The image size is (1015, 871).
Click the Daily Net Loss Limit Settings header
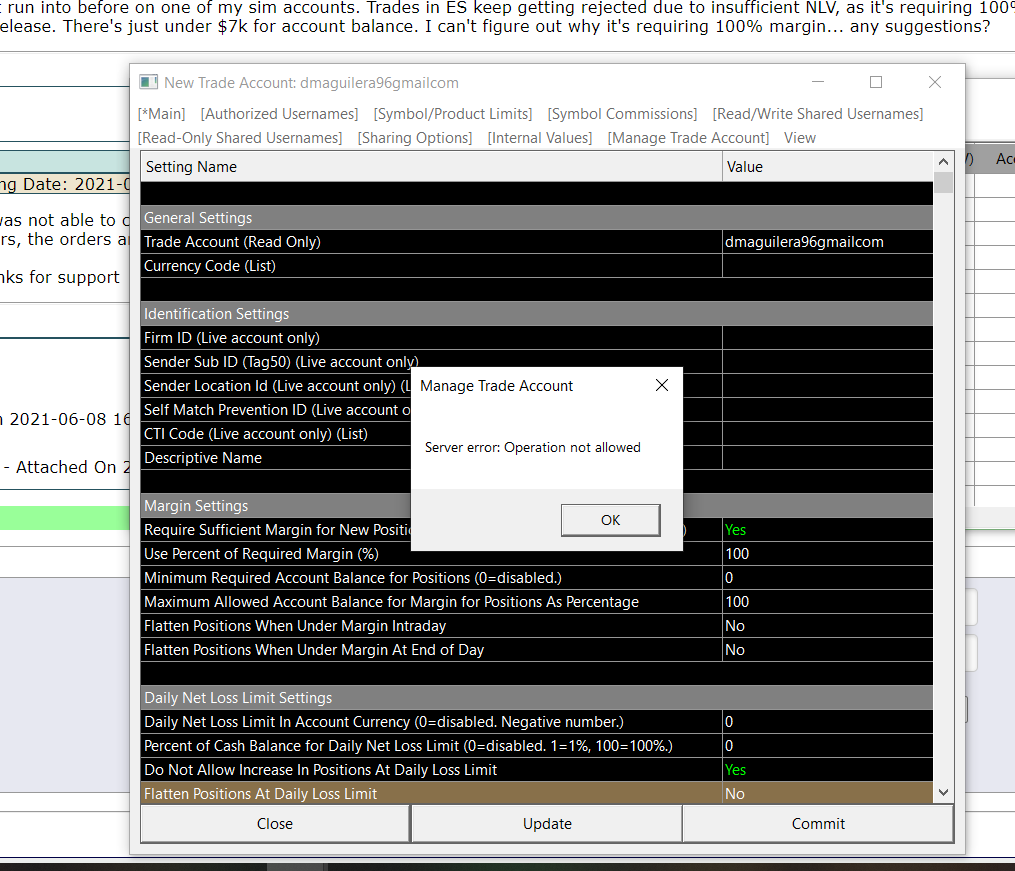pyautogui.click(x=537, y=698)
